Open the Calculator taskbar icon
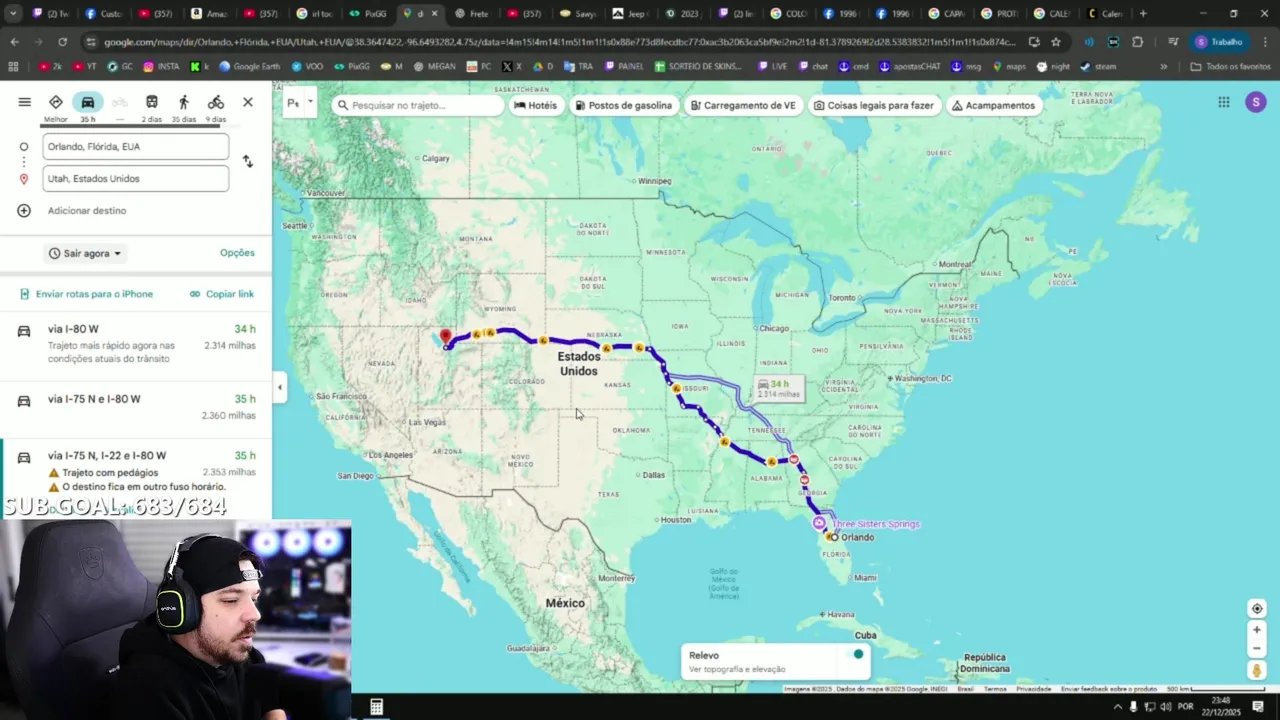Viewport: 1280px width, 720px height. (376, 707)
